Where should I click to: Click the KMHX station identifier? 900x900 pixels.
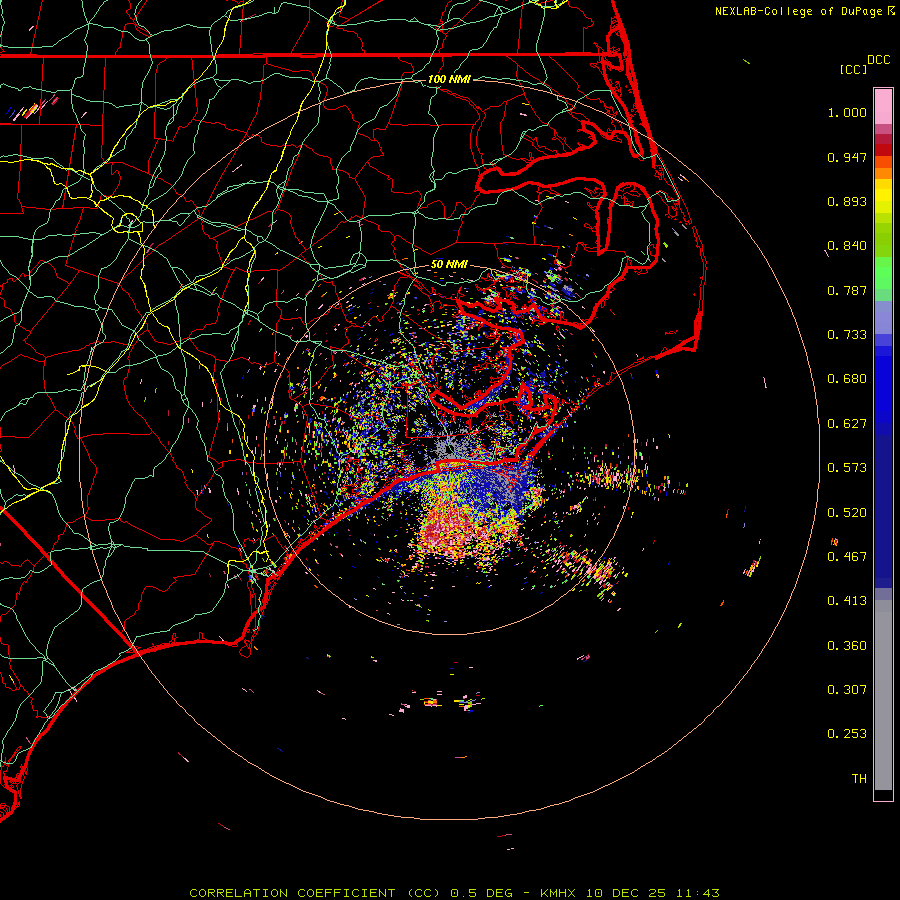pos(558,893)
